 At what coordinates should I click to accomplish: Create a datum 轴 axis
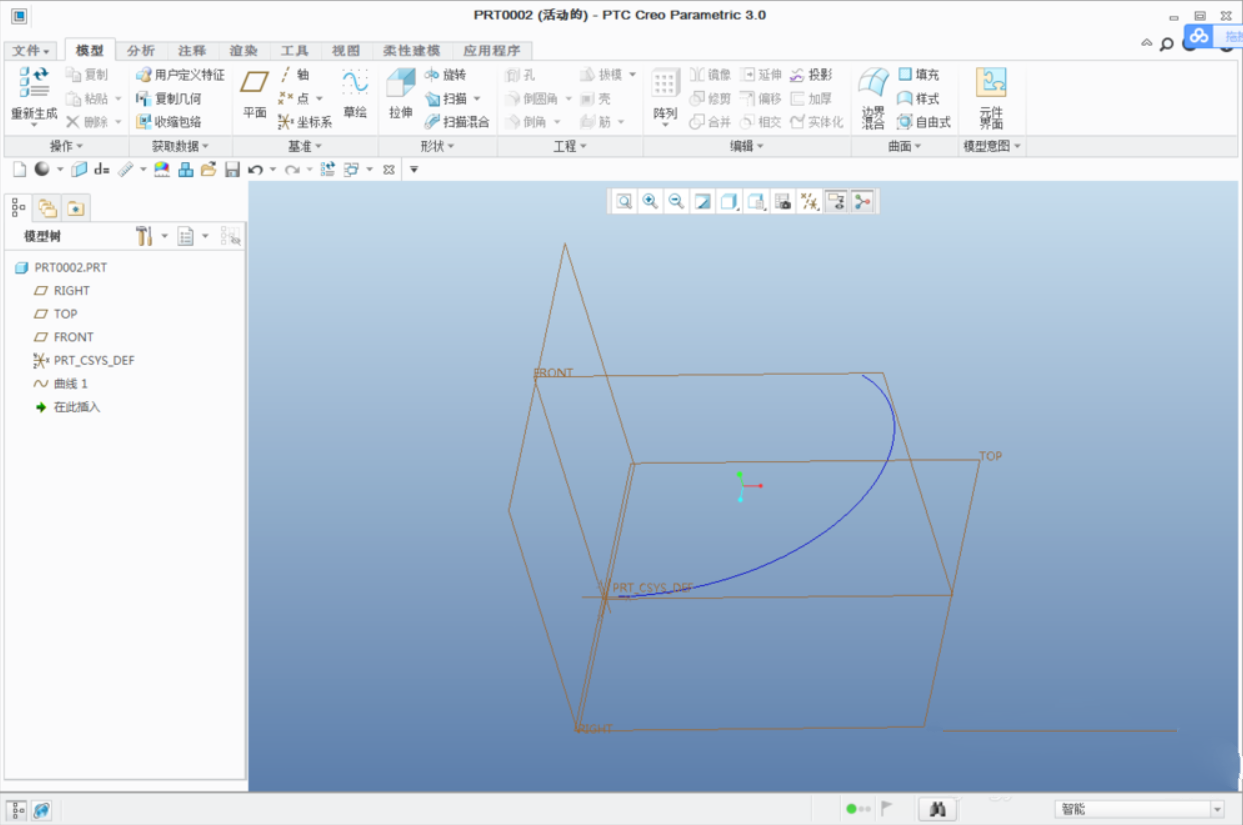(x=295, y=75)
